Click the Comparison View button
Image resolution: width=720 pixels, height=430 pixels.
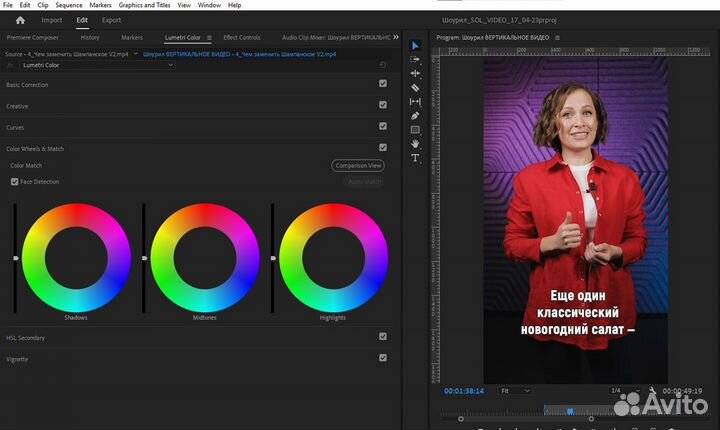point(358,165)
